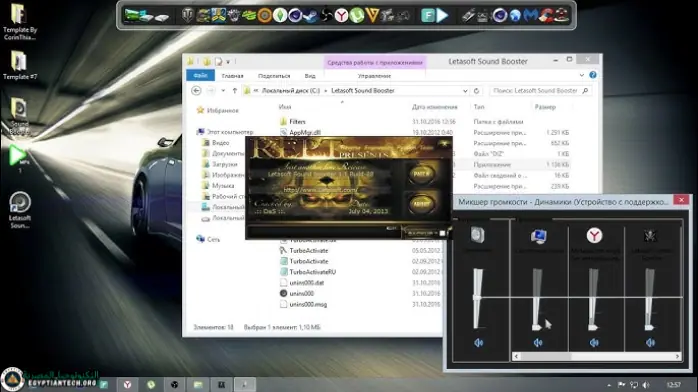The width and height of the screenshot is (698, 392).
Task: Open Steam from the top dock
Action: click(310, 16)
